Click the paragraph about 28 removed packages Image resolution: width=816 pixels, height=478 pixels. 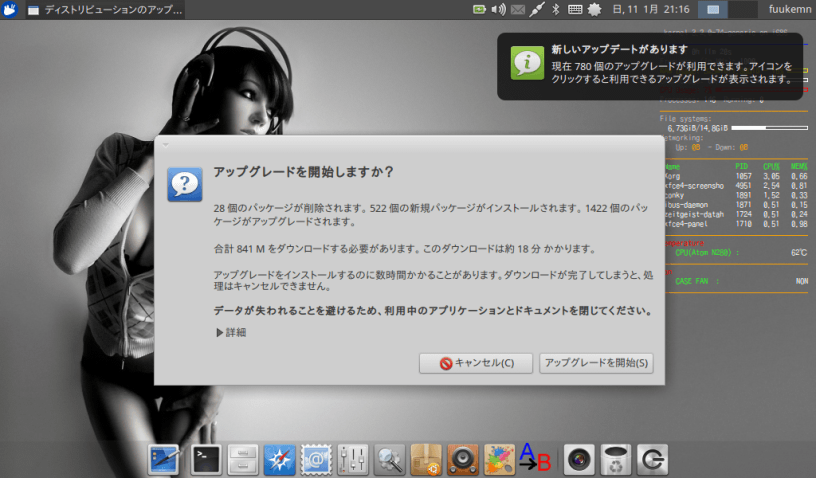click(431, 215)
